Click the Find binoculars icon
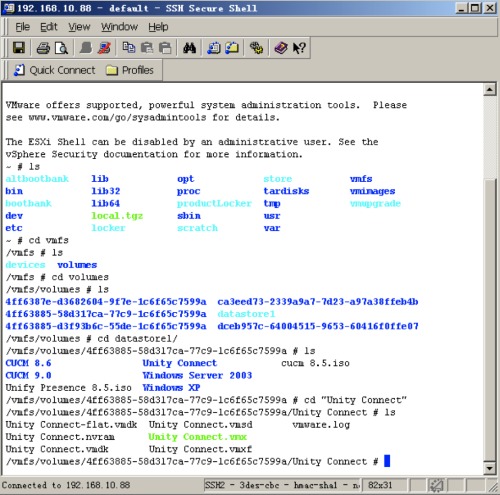This screenshot has height=495, width=500. tap(189, 48)
